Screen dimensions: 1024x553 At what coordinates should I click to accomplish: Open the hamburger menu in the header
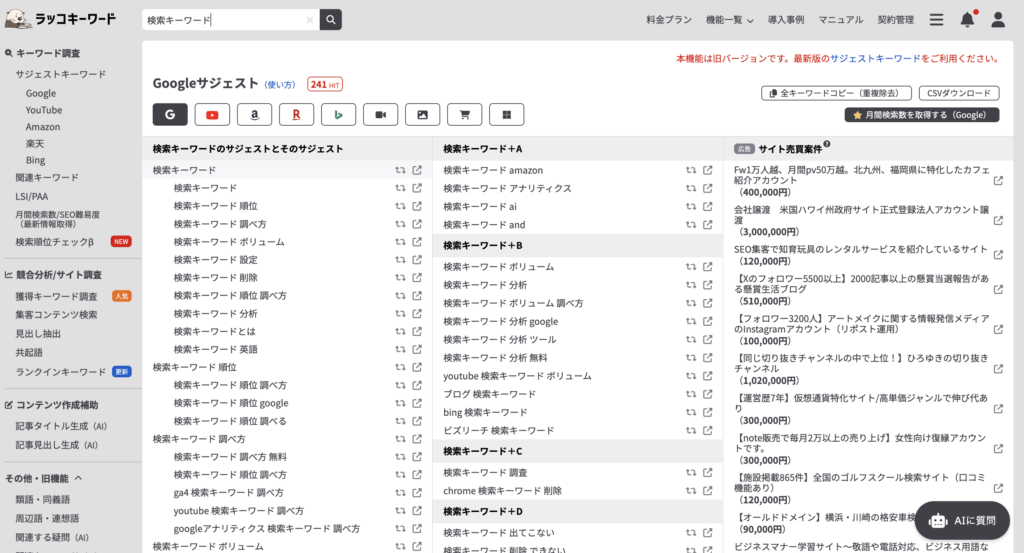coord(936,20)
